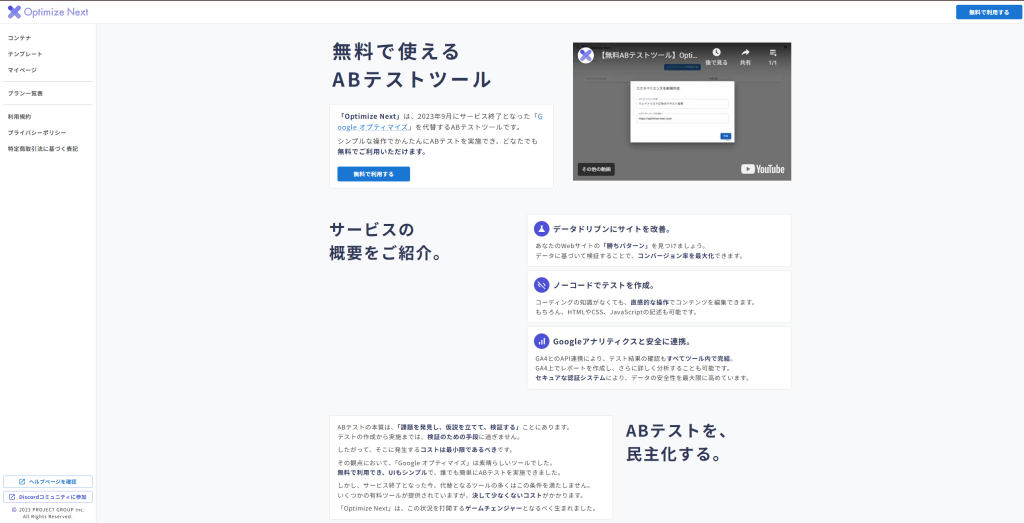Open 利用規約 in the sidebar
The height and width of the screenshot is (523, 1024).
(20, 117)
